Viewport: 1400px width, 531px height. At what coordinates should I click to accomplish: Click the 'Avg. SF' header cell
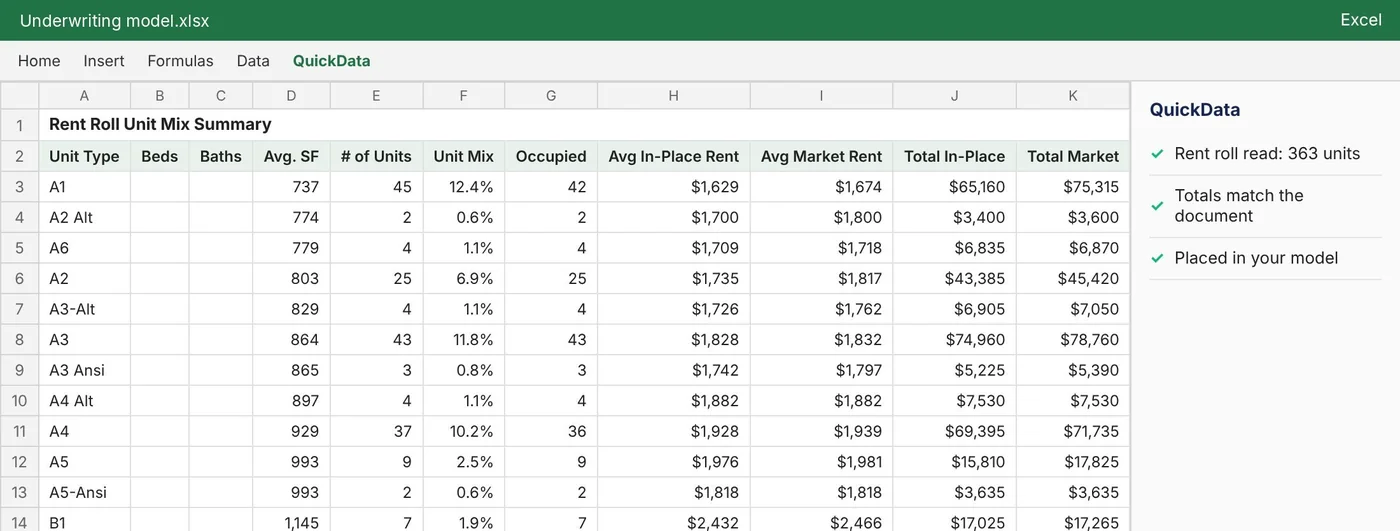291,156
